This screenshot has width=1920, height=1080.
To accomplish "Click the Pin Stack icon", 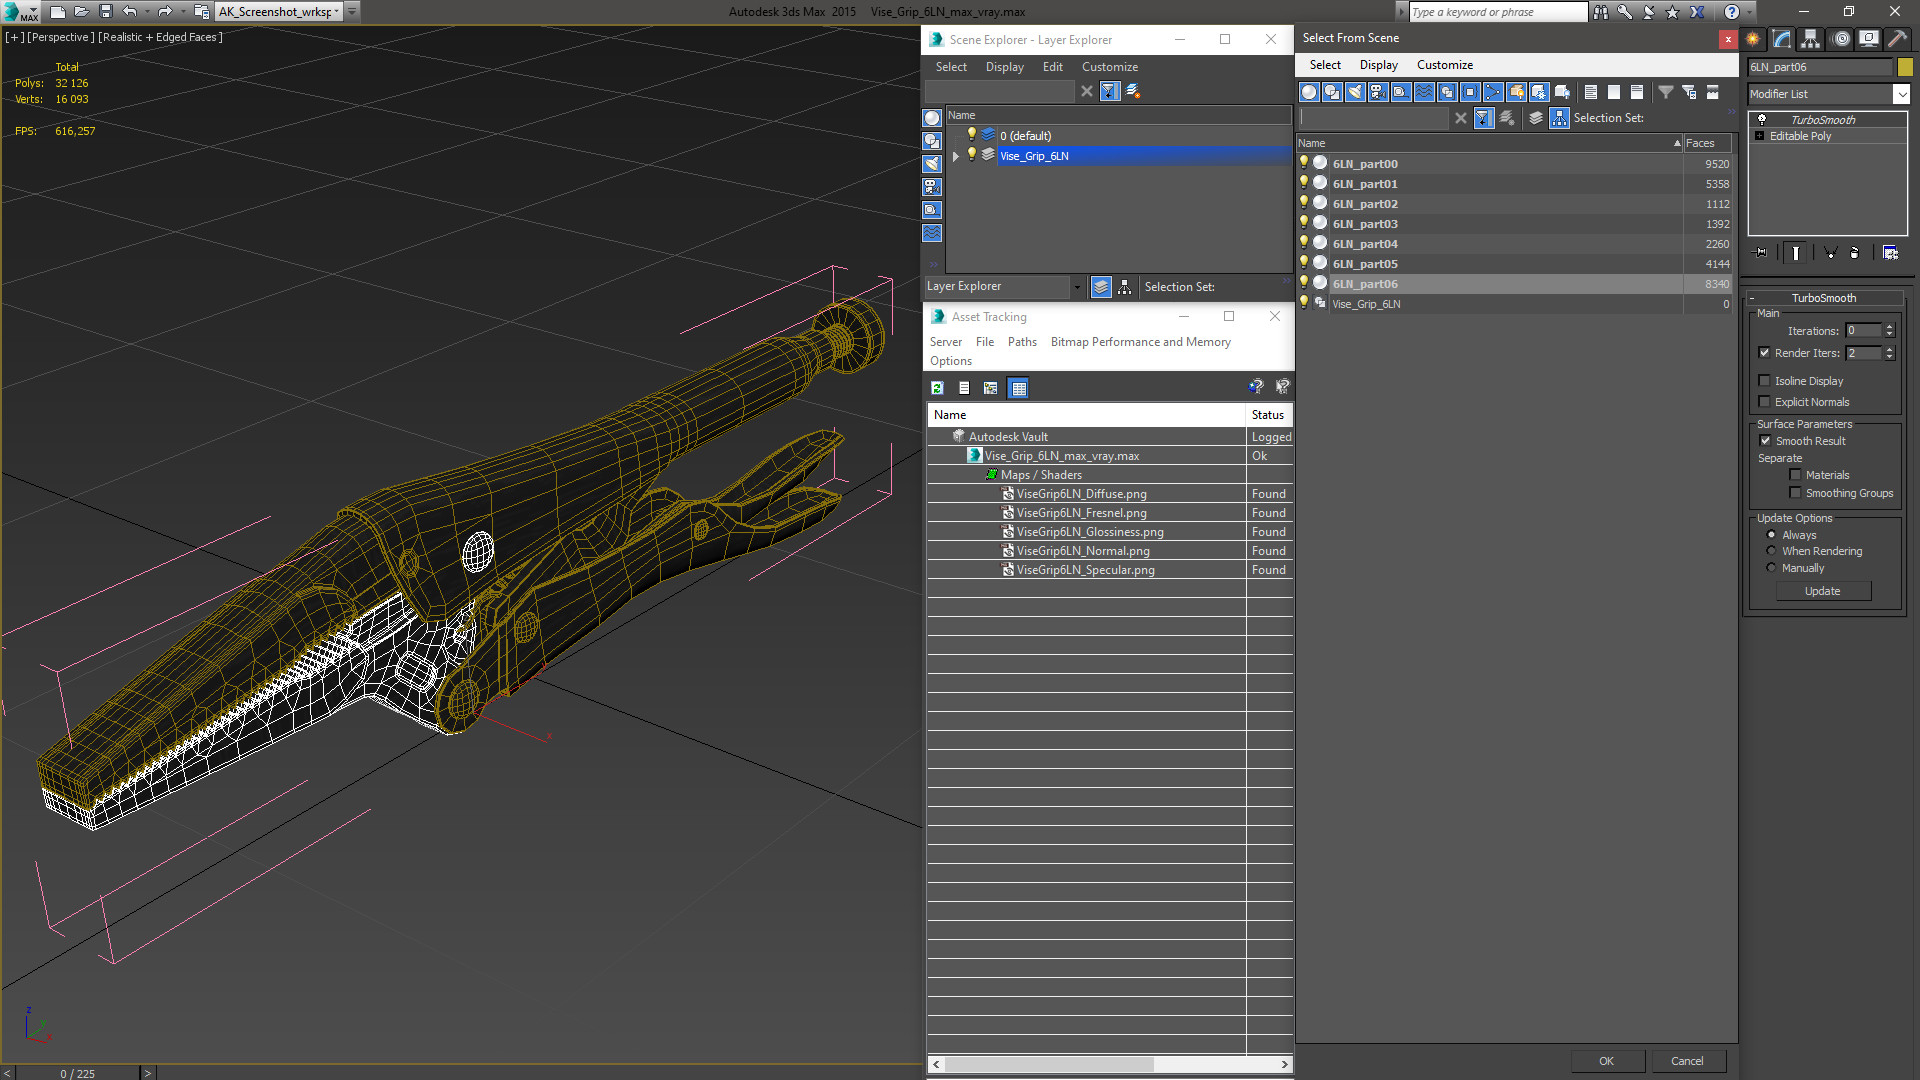I will click(1761, 253).
